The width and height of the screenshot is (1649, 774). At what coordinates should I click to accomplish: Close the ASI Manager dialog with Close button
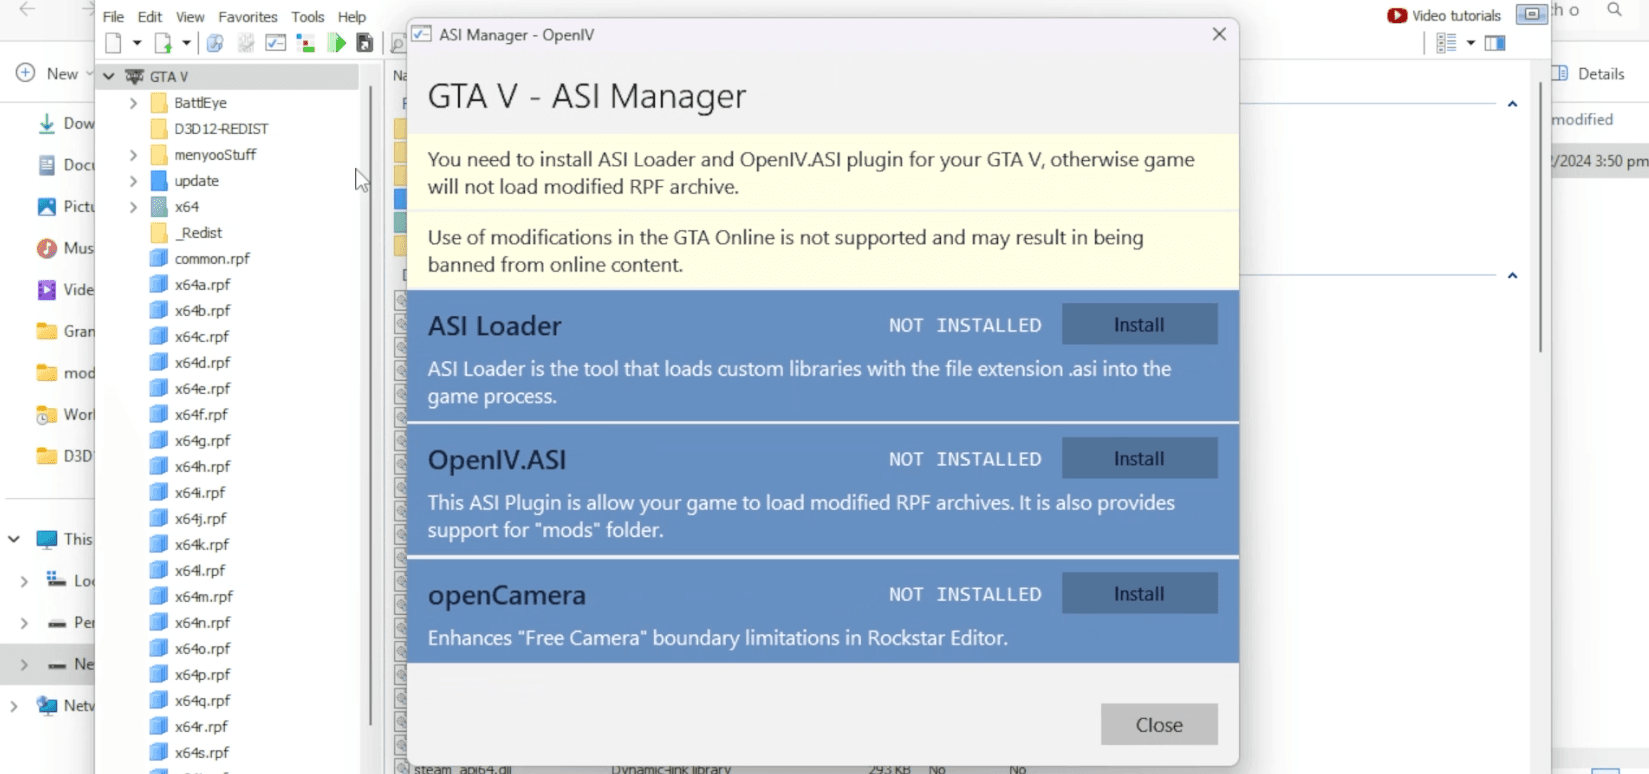coord(1159,725)
